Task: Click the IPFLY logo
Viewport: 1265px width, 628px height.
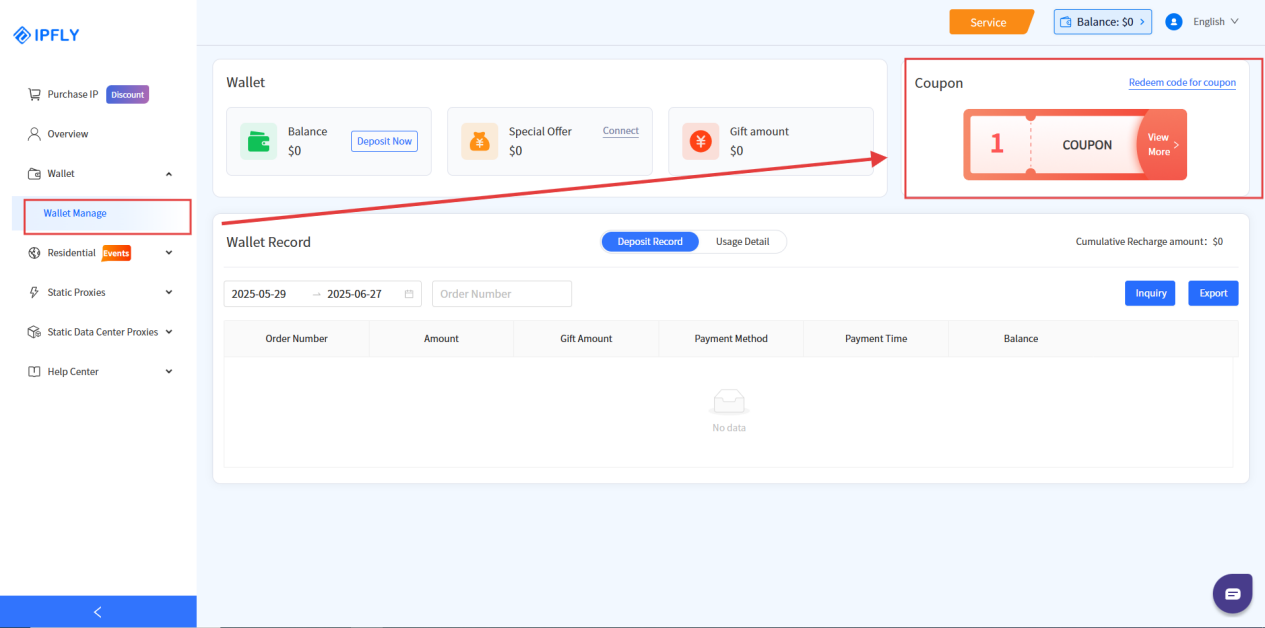Action: [46, 35]
